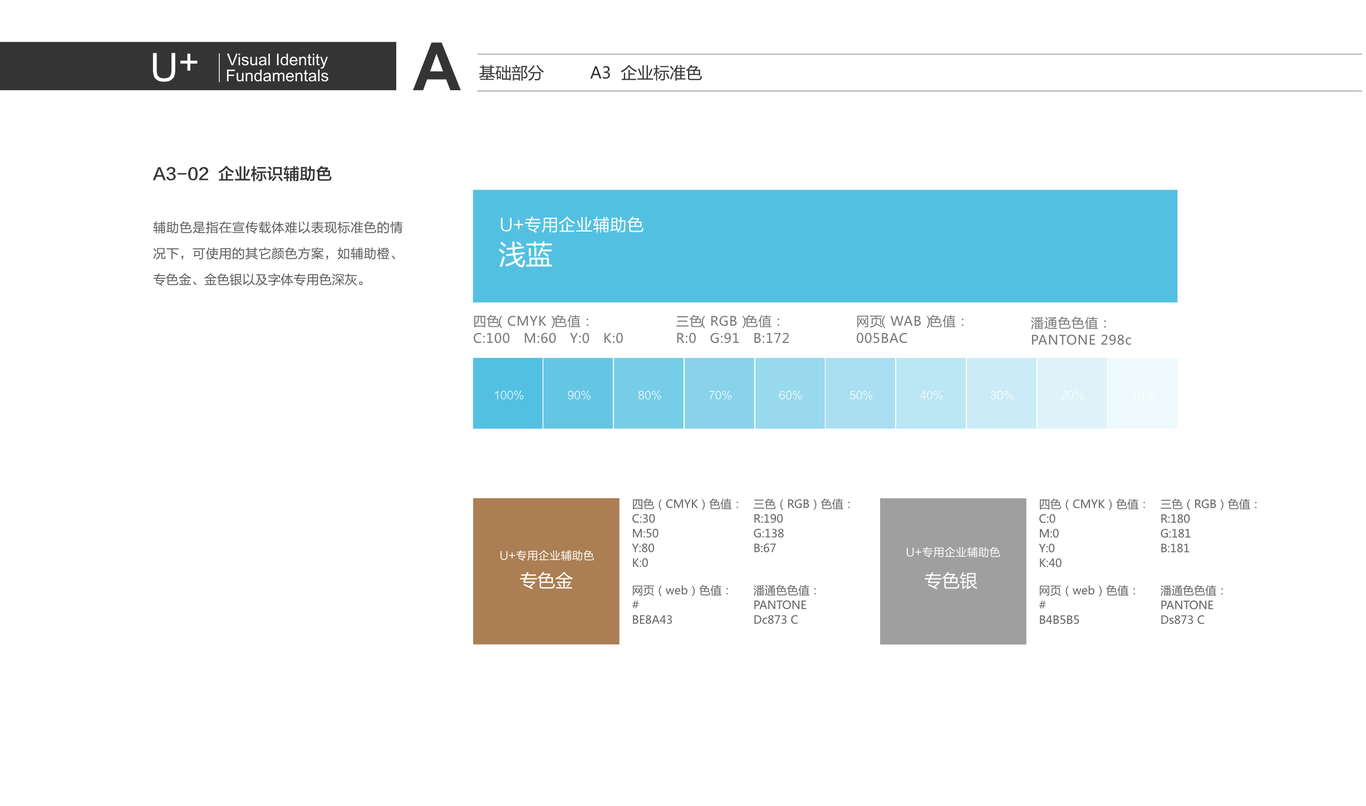Click the gold Pantone value 'Dc873 C'

(x=776, y=620)
